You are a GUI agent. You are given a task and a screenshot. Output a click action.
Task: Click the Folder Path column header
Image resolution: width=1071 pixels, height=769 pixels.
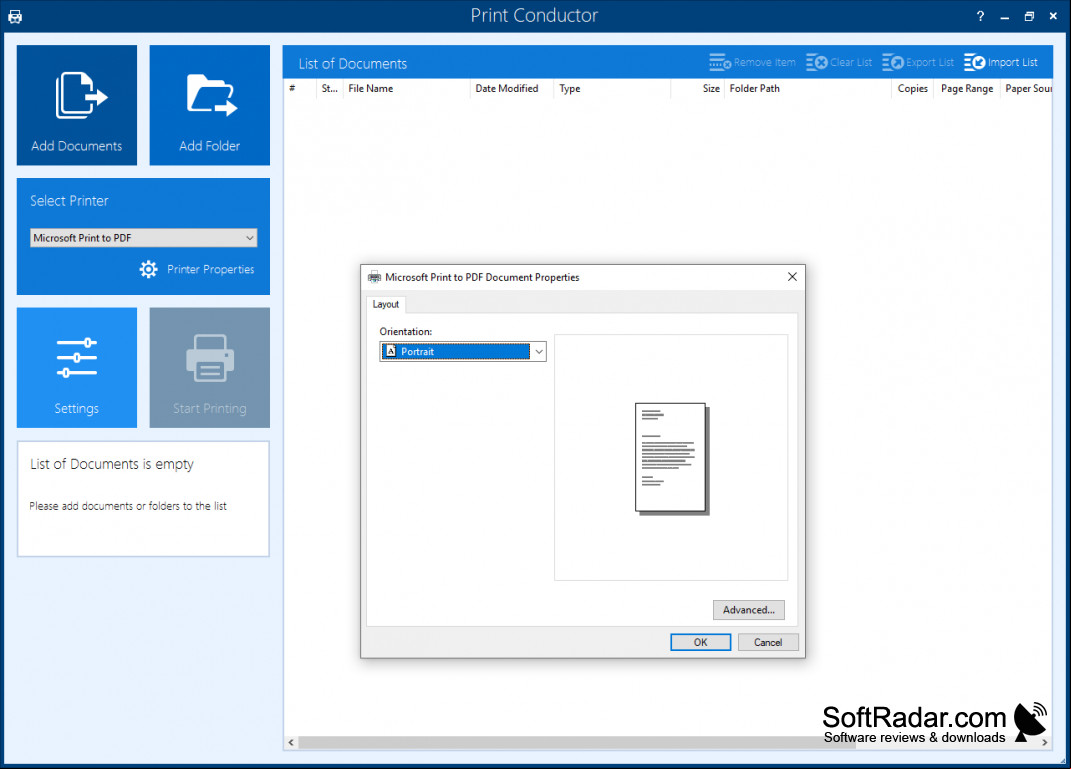click(807, 88)
